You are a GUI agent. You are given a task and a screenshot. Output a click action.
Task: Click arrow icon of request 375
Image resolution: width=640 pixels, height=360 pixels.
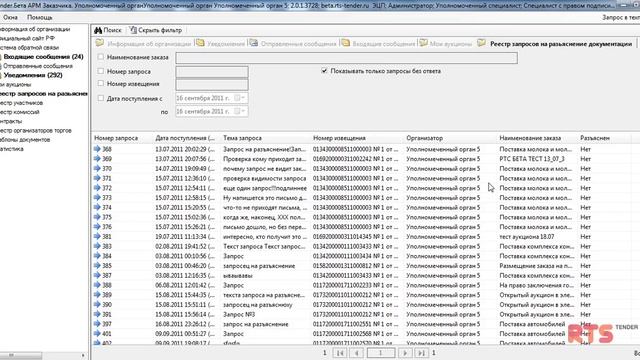point(97,217)
